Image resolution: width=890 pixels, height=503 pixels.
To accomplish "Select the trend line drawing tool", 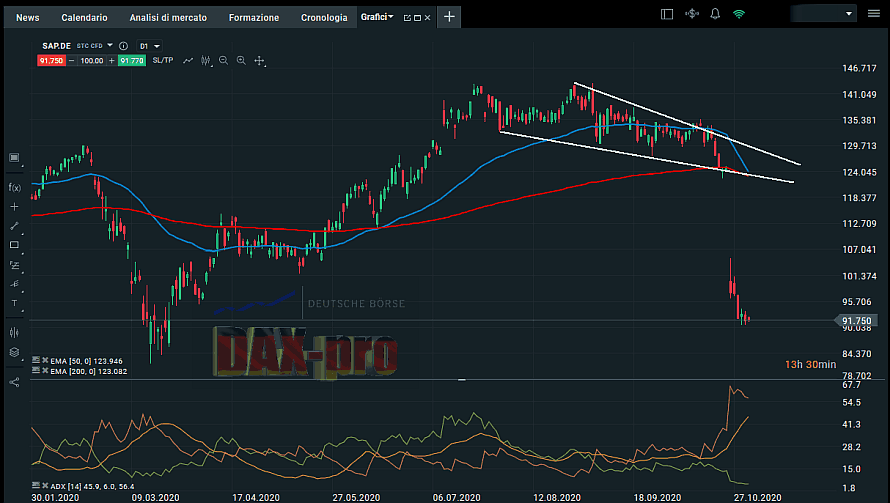I will [14, 226].
